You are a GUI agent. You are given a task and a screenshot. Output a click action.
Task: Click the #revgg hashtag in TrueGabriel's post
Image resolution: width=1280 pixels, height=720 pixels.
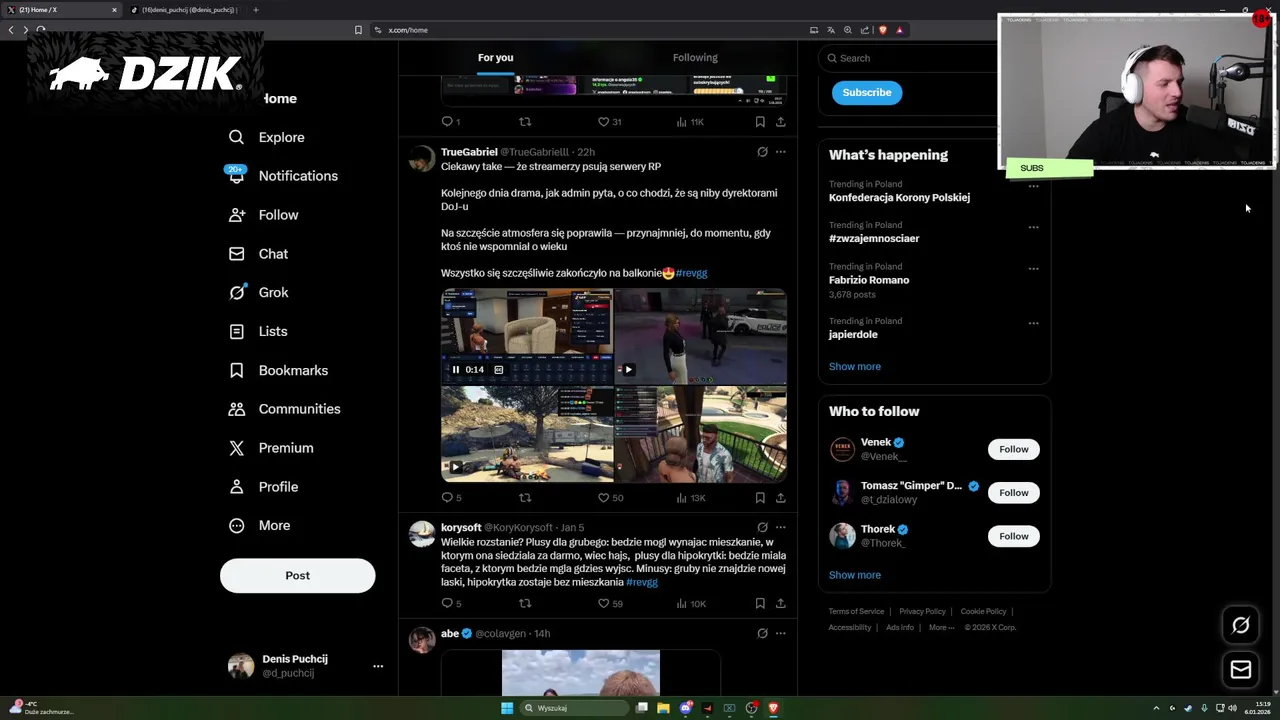(691, 273)
